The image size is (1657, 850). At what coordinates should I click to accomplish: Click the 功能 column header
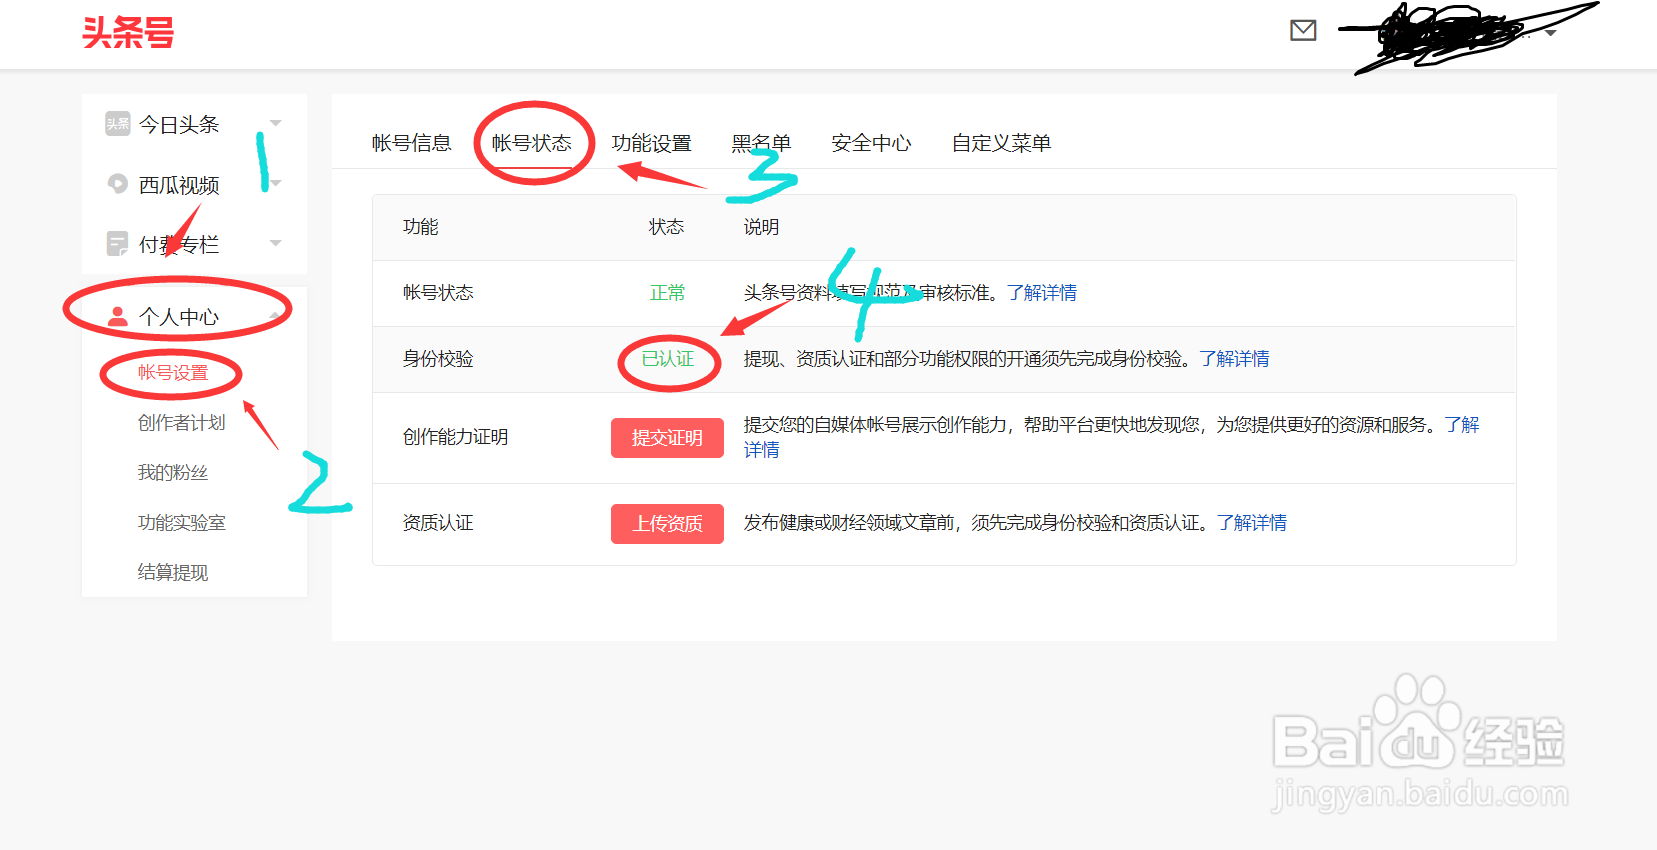[x=421, y=227]
